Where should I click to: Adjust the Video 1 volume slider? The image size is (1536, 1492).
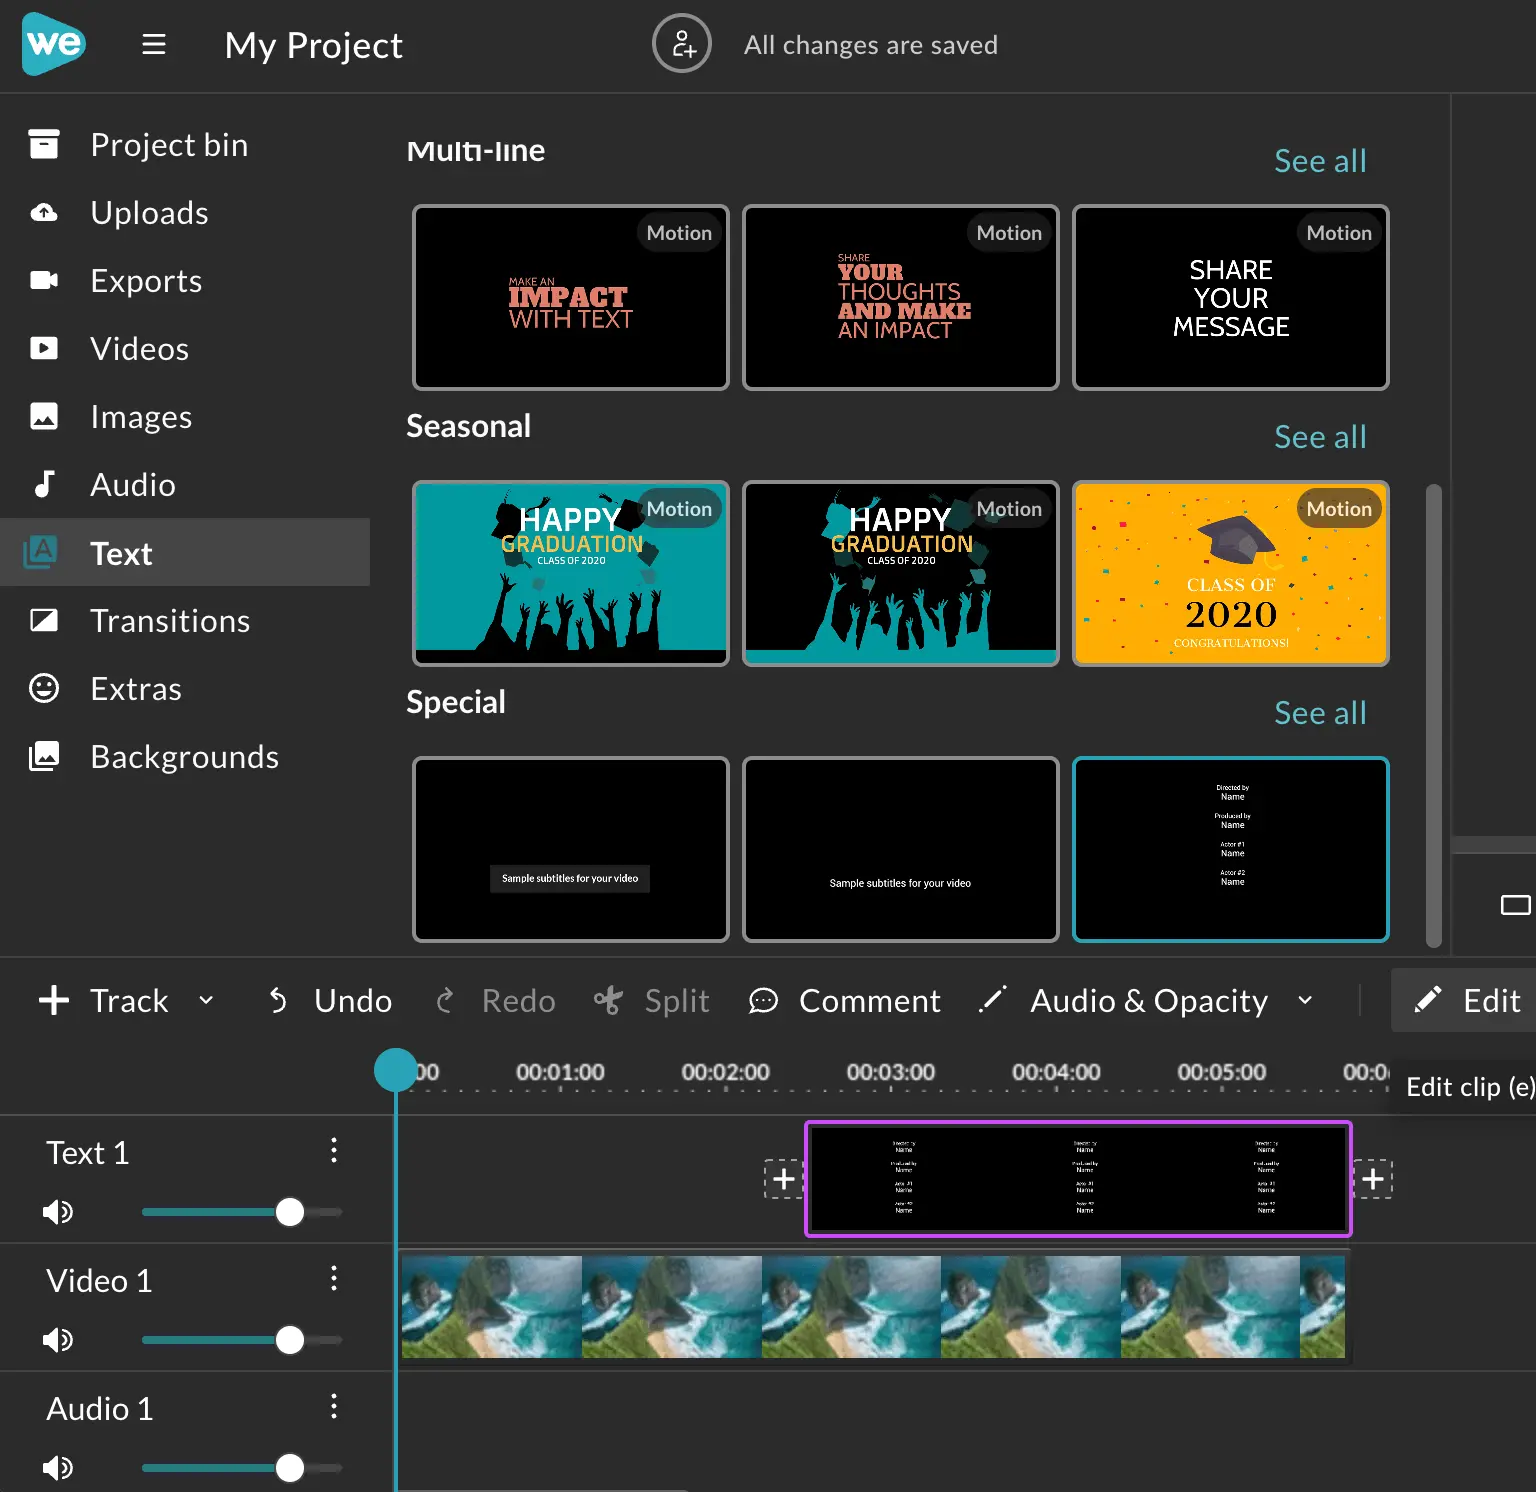tap(242, 1340)
